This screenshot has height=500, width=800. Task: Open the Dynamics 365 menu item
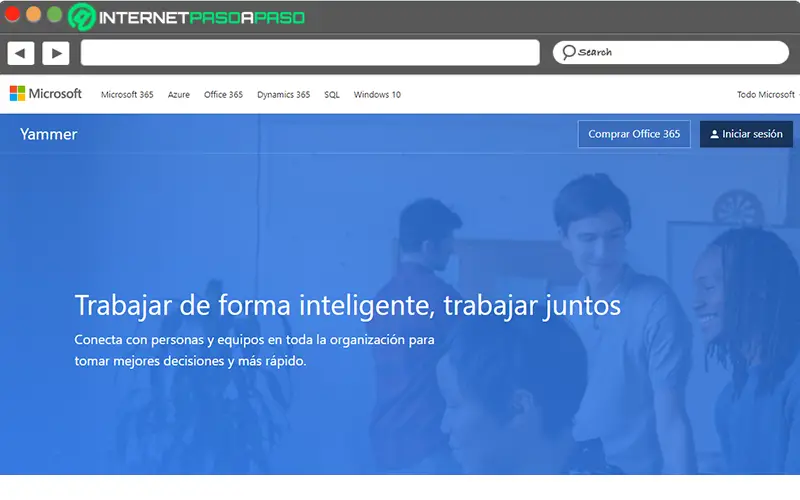[x=283, y=94]
